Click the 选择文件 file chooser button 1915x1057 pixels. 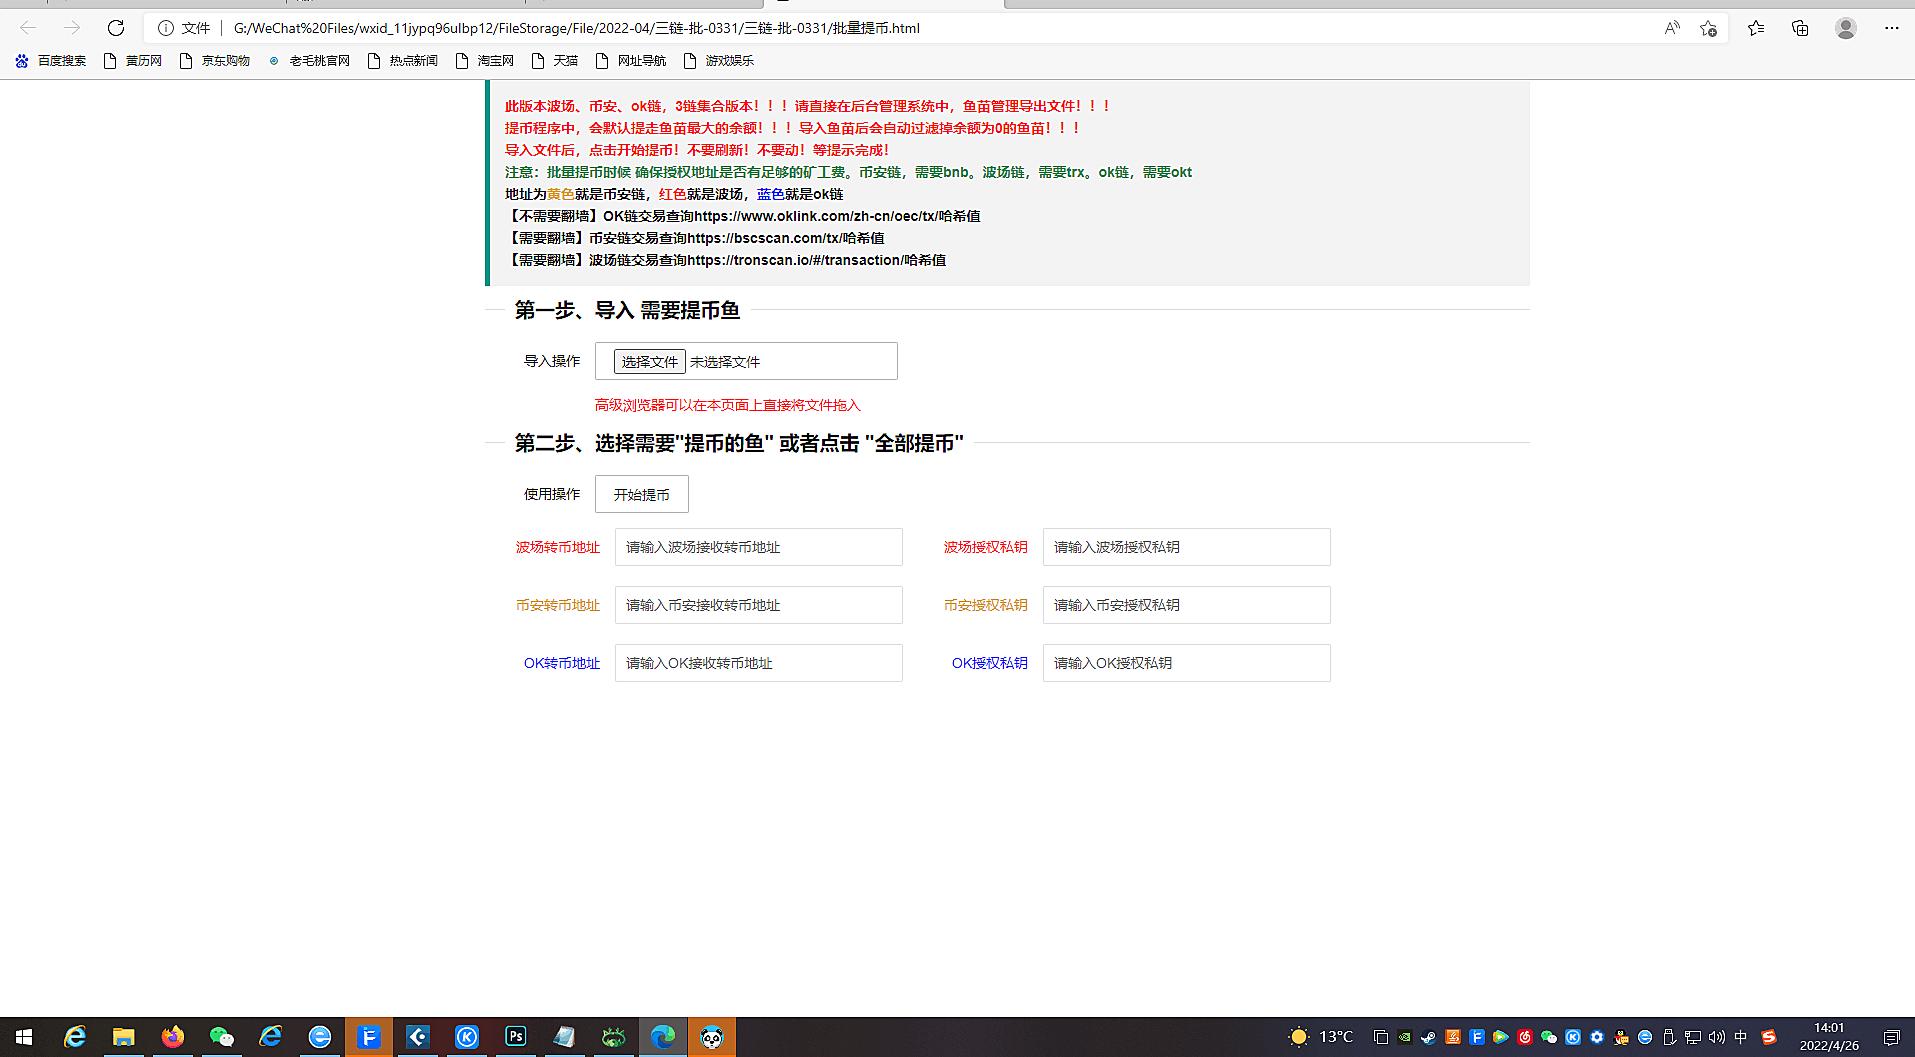[649, 362]
